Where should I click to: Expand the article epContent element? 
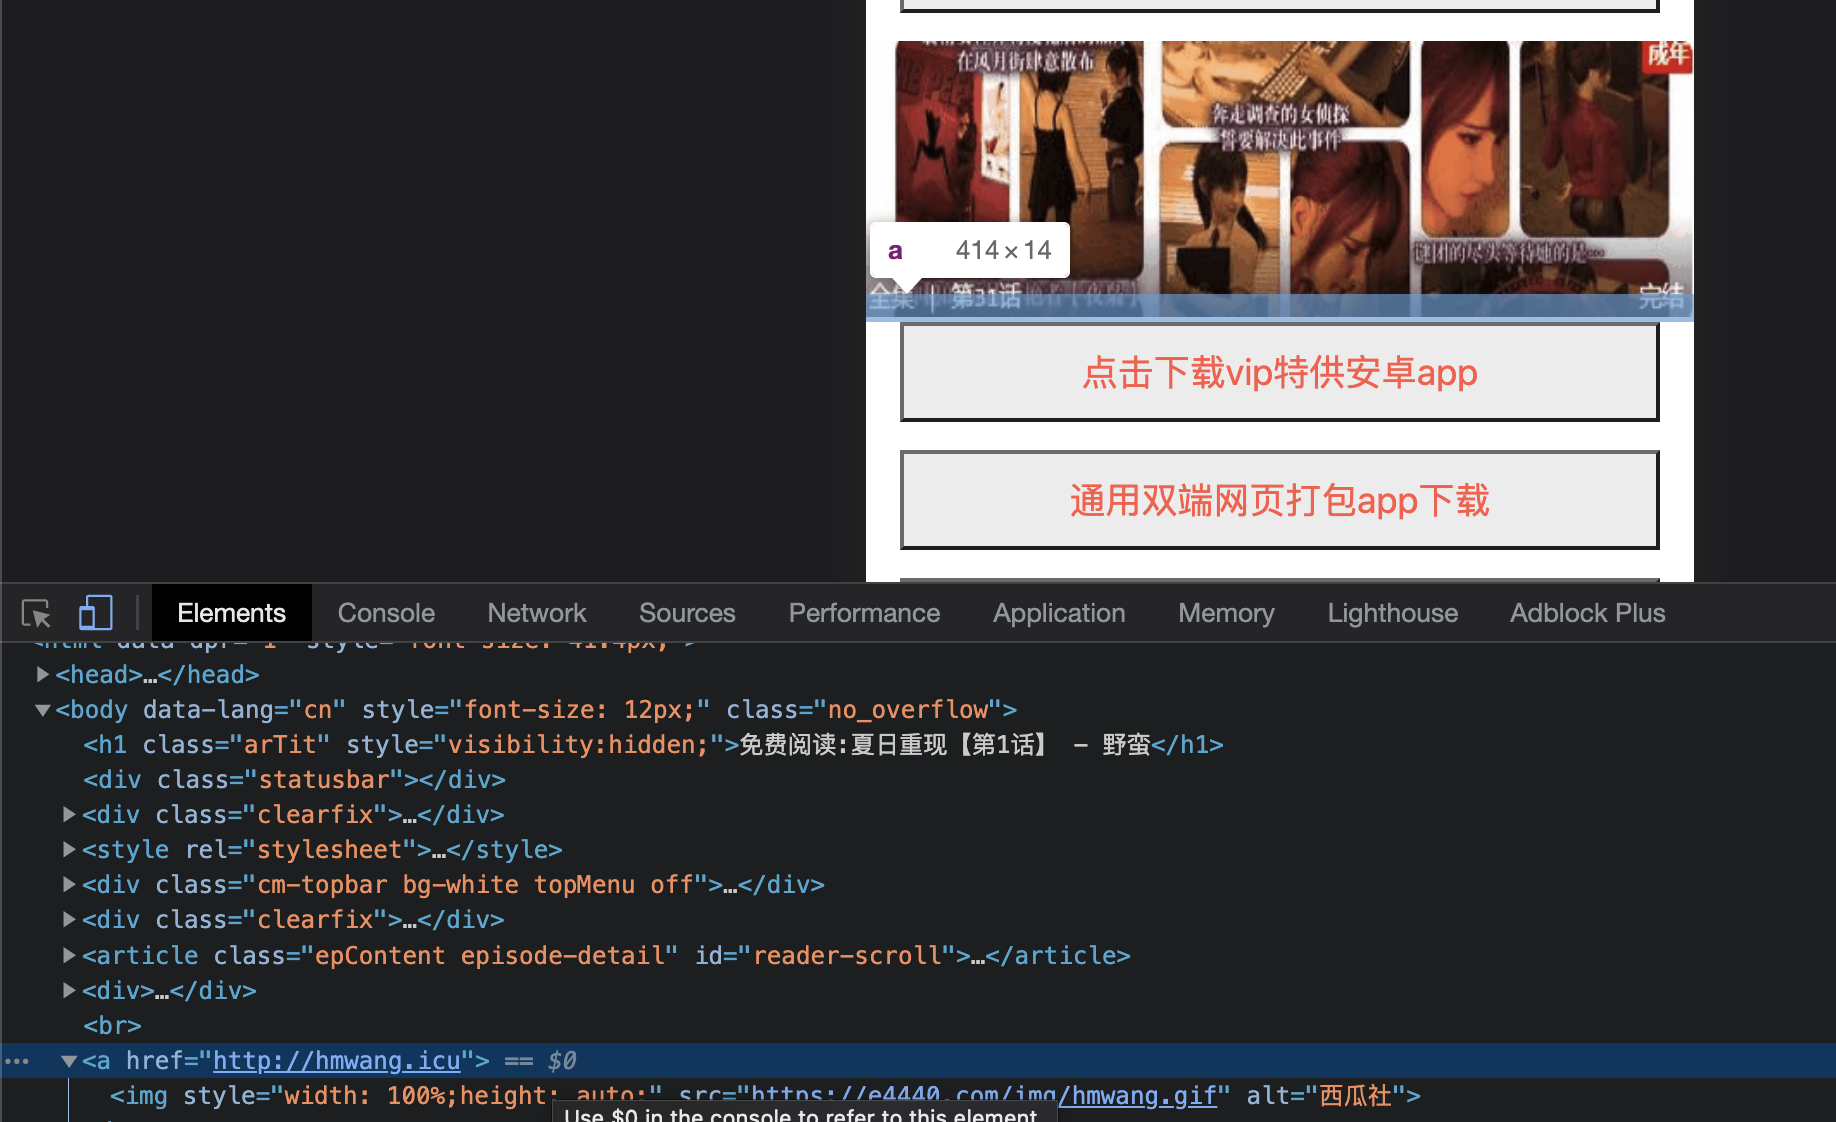(x=68, y=955)
